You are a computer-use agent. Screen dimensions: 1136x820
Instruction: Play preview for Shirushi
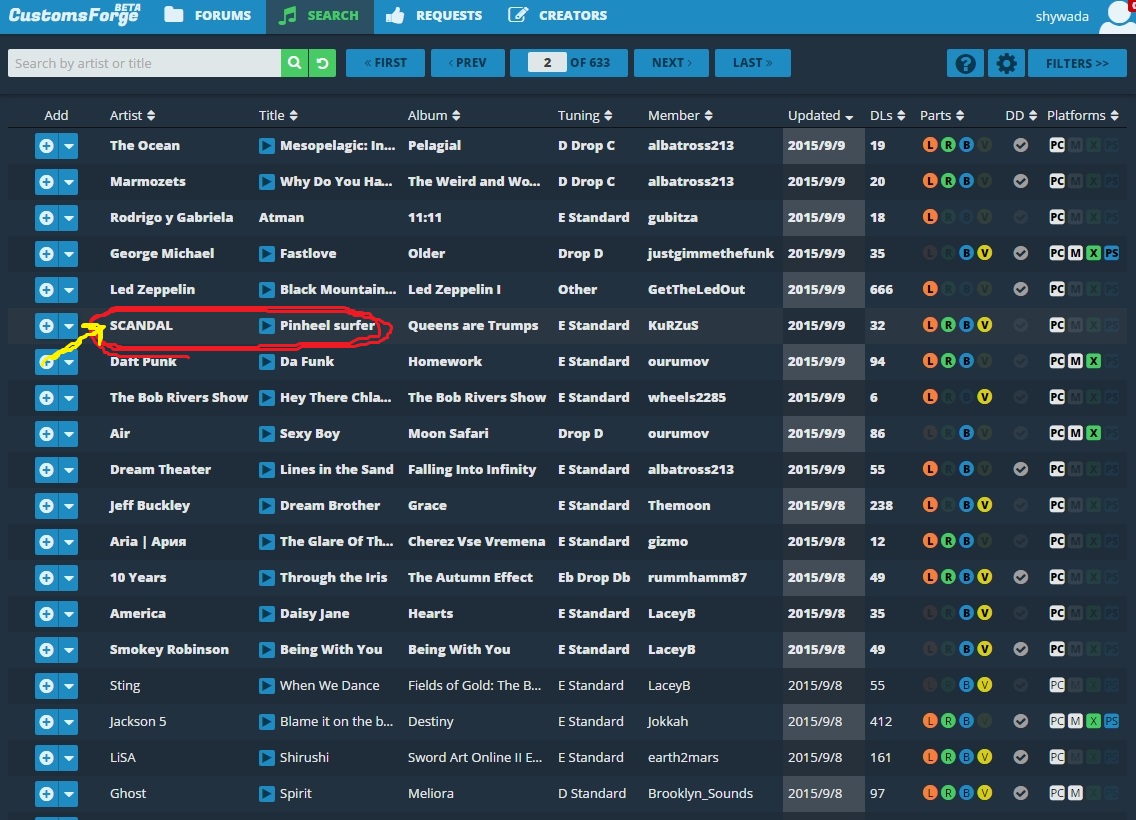point(267,758)
